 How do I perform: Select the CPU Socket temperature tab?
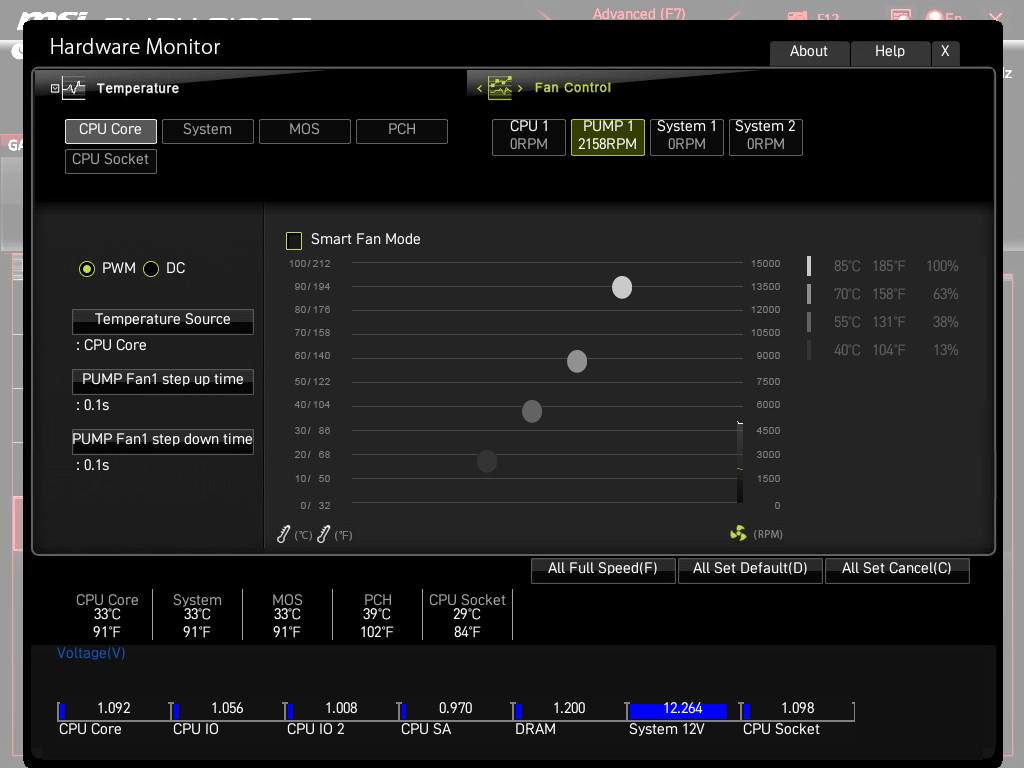click(x=111, y=161)
